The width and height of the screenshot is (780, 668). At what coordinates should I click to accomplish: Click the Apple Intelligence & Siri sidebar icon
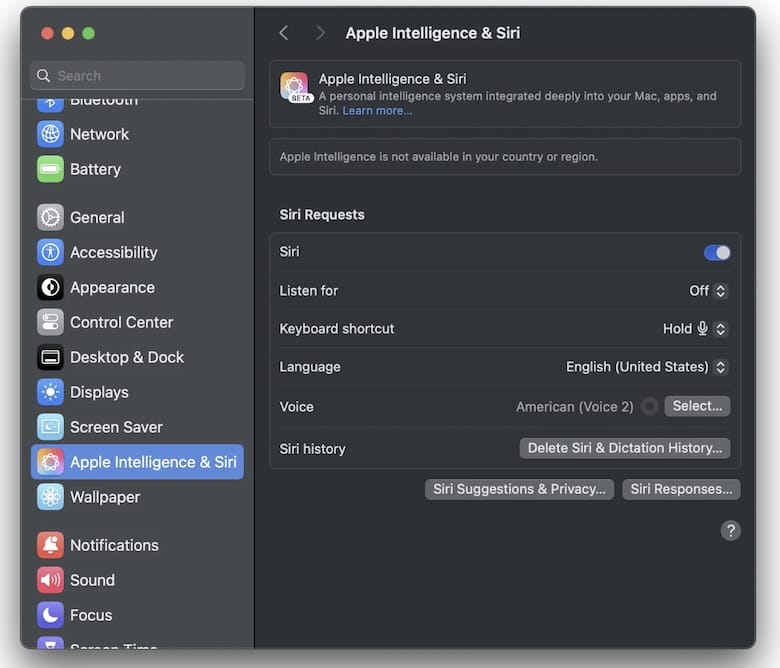coord(50,462)
